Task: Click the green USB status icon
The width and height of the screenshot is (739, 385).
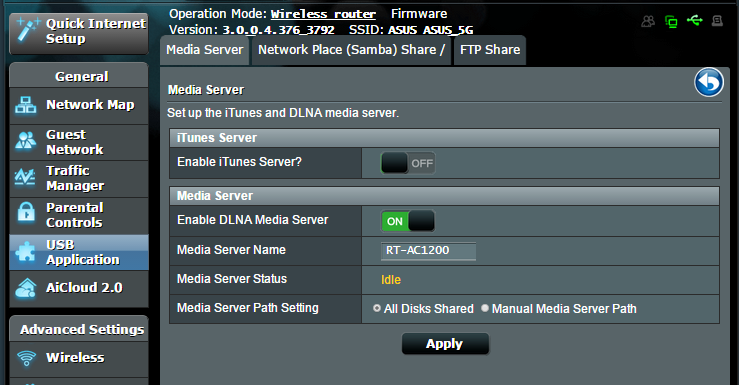Action: (x=695, y=20)
